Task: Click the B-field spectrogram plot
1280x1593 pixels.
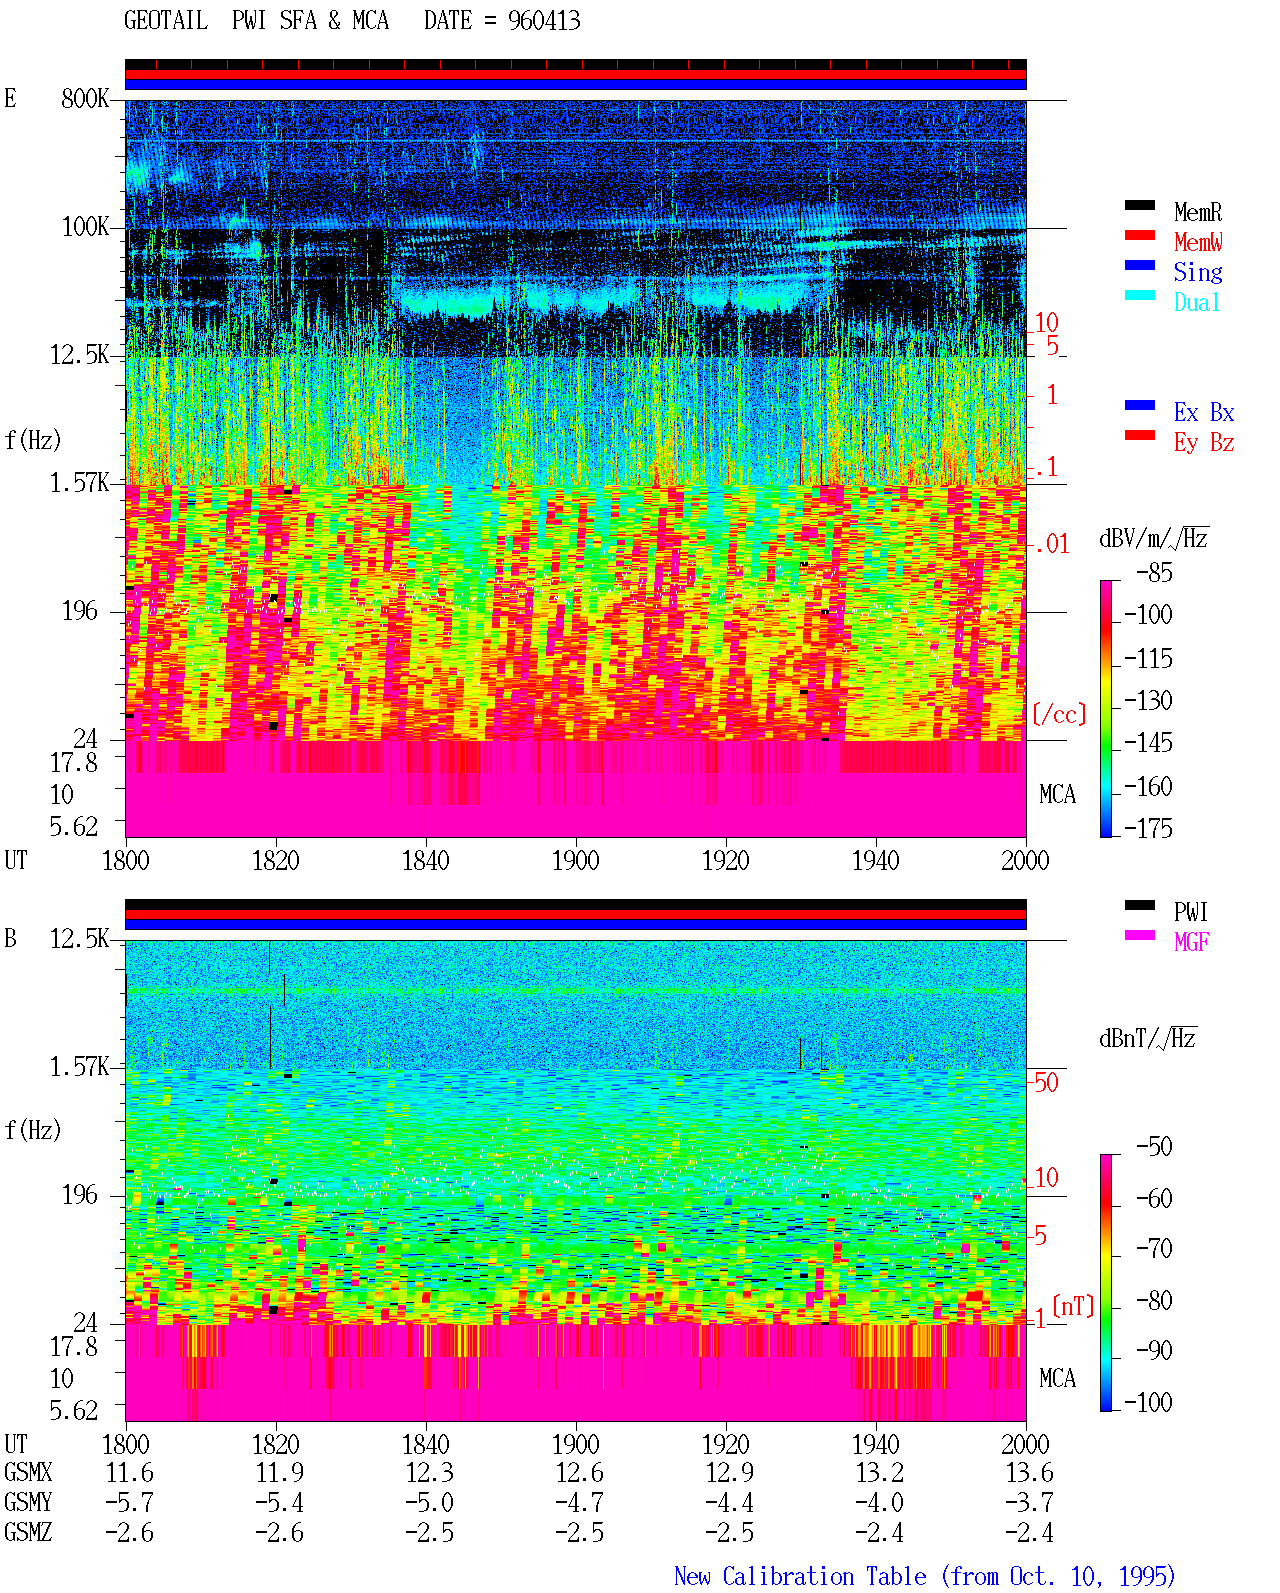Action: [576, 1181]
